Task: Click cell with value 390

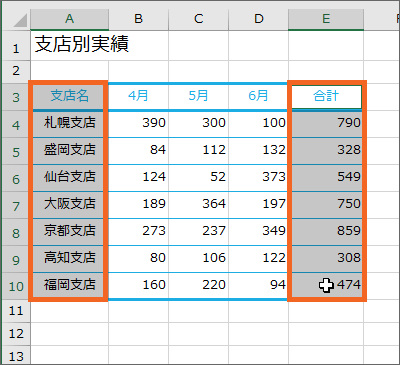Action: 139,124
